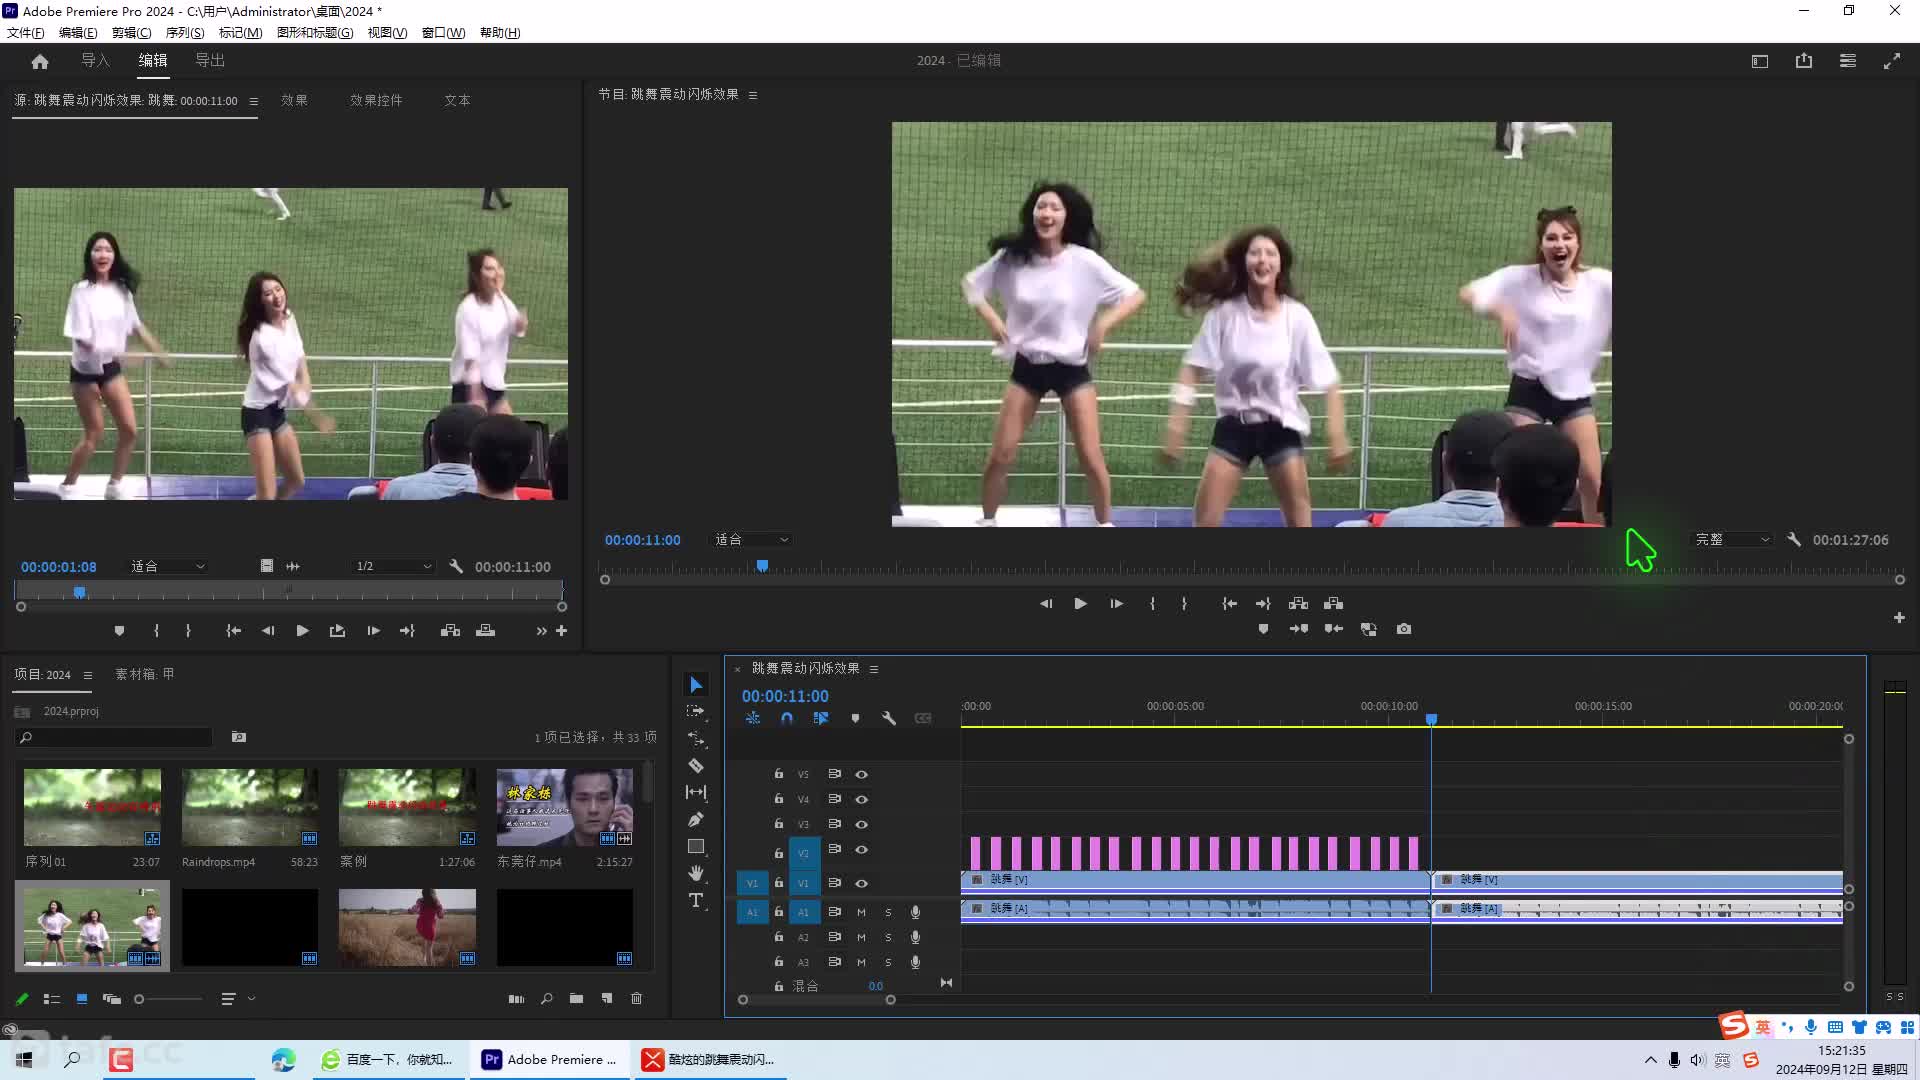Viewport: 1920px width, 1080px height.
Task: Click new bin folder icon in Project panel
Action: click(576, 998)
